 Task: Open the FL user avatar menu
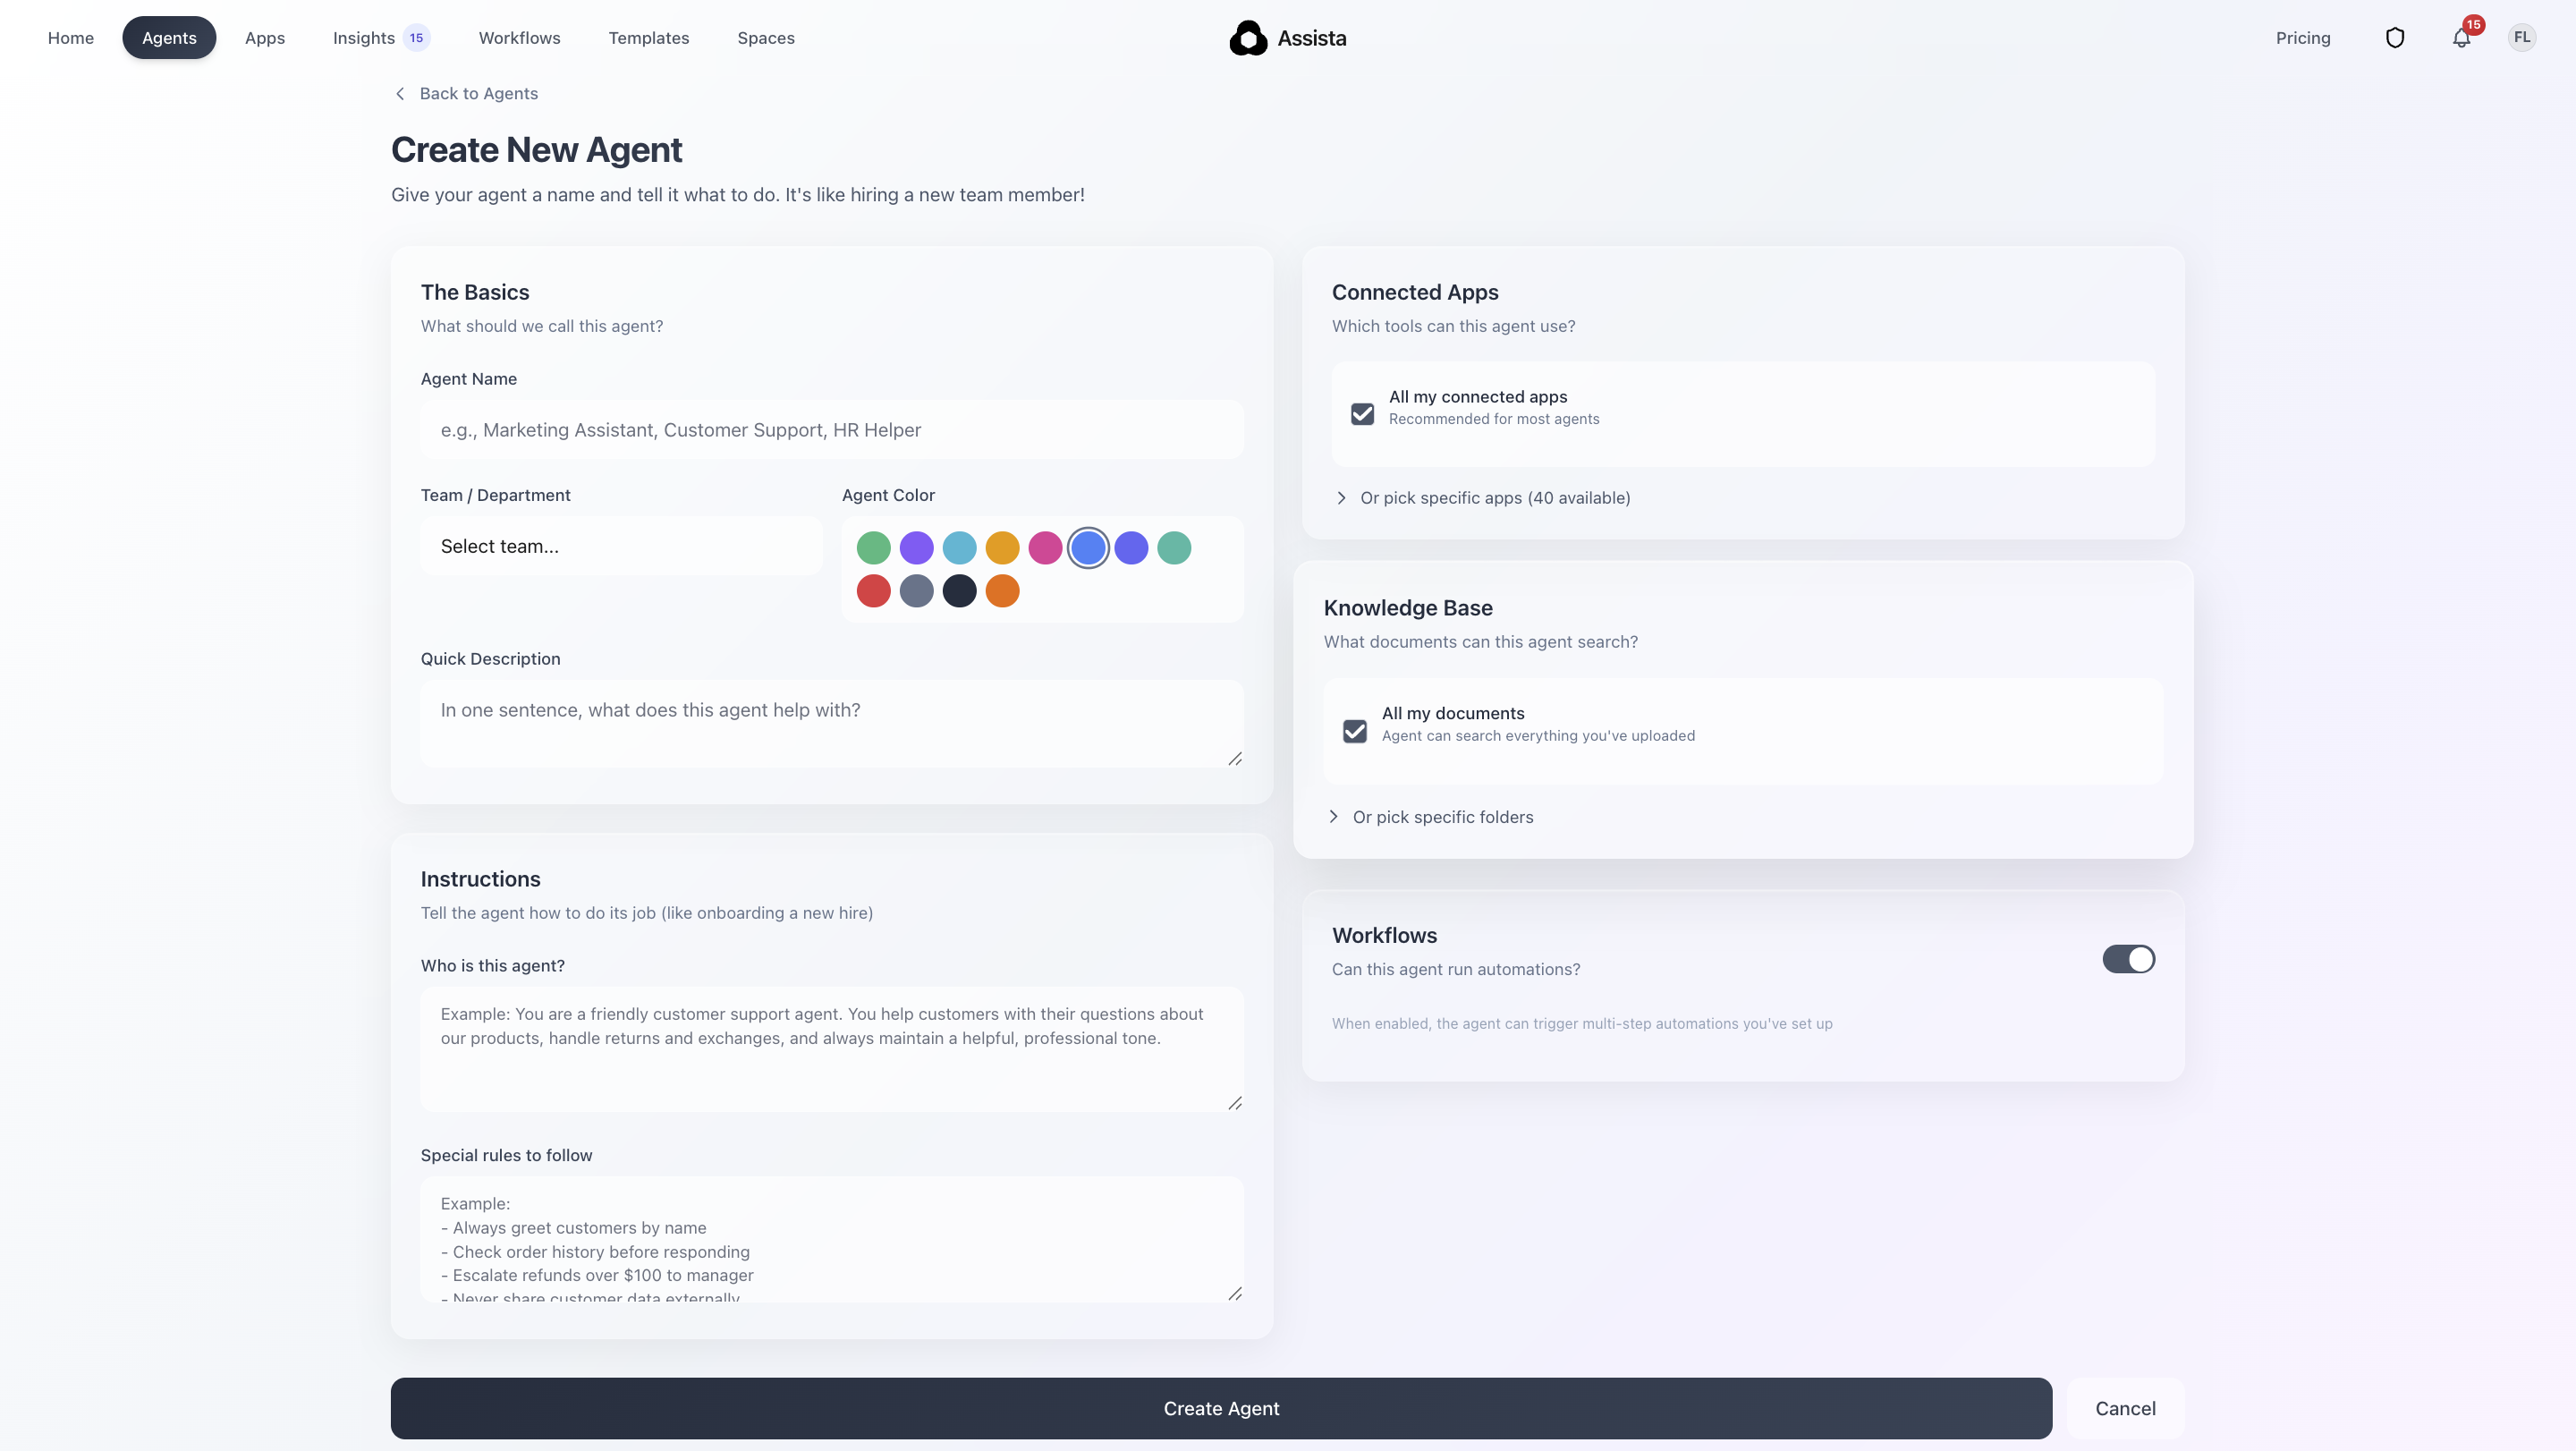(2521, 38)
